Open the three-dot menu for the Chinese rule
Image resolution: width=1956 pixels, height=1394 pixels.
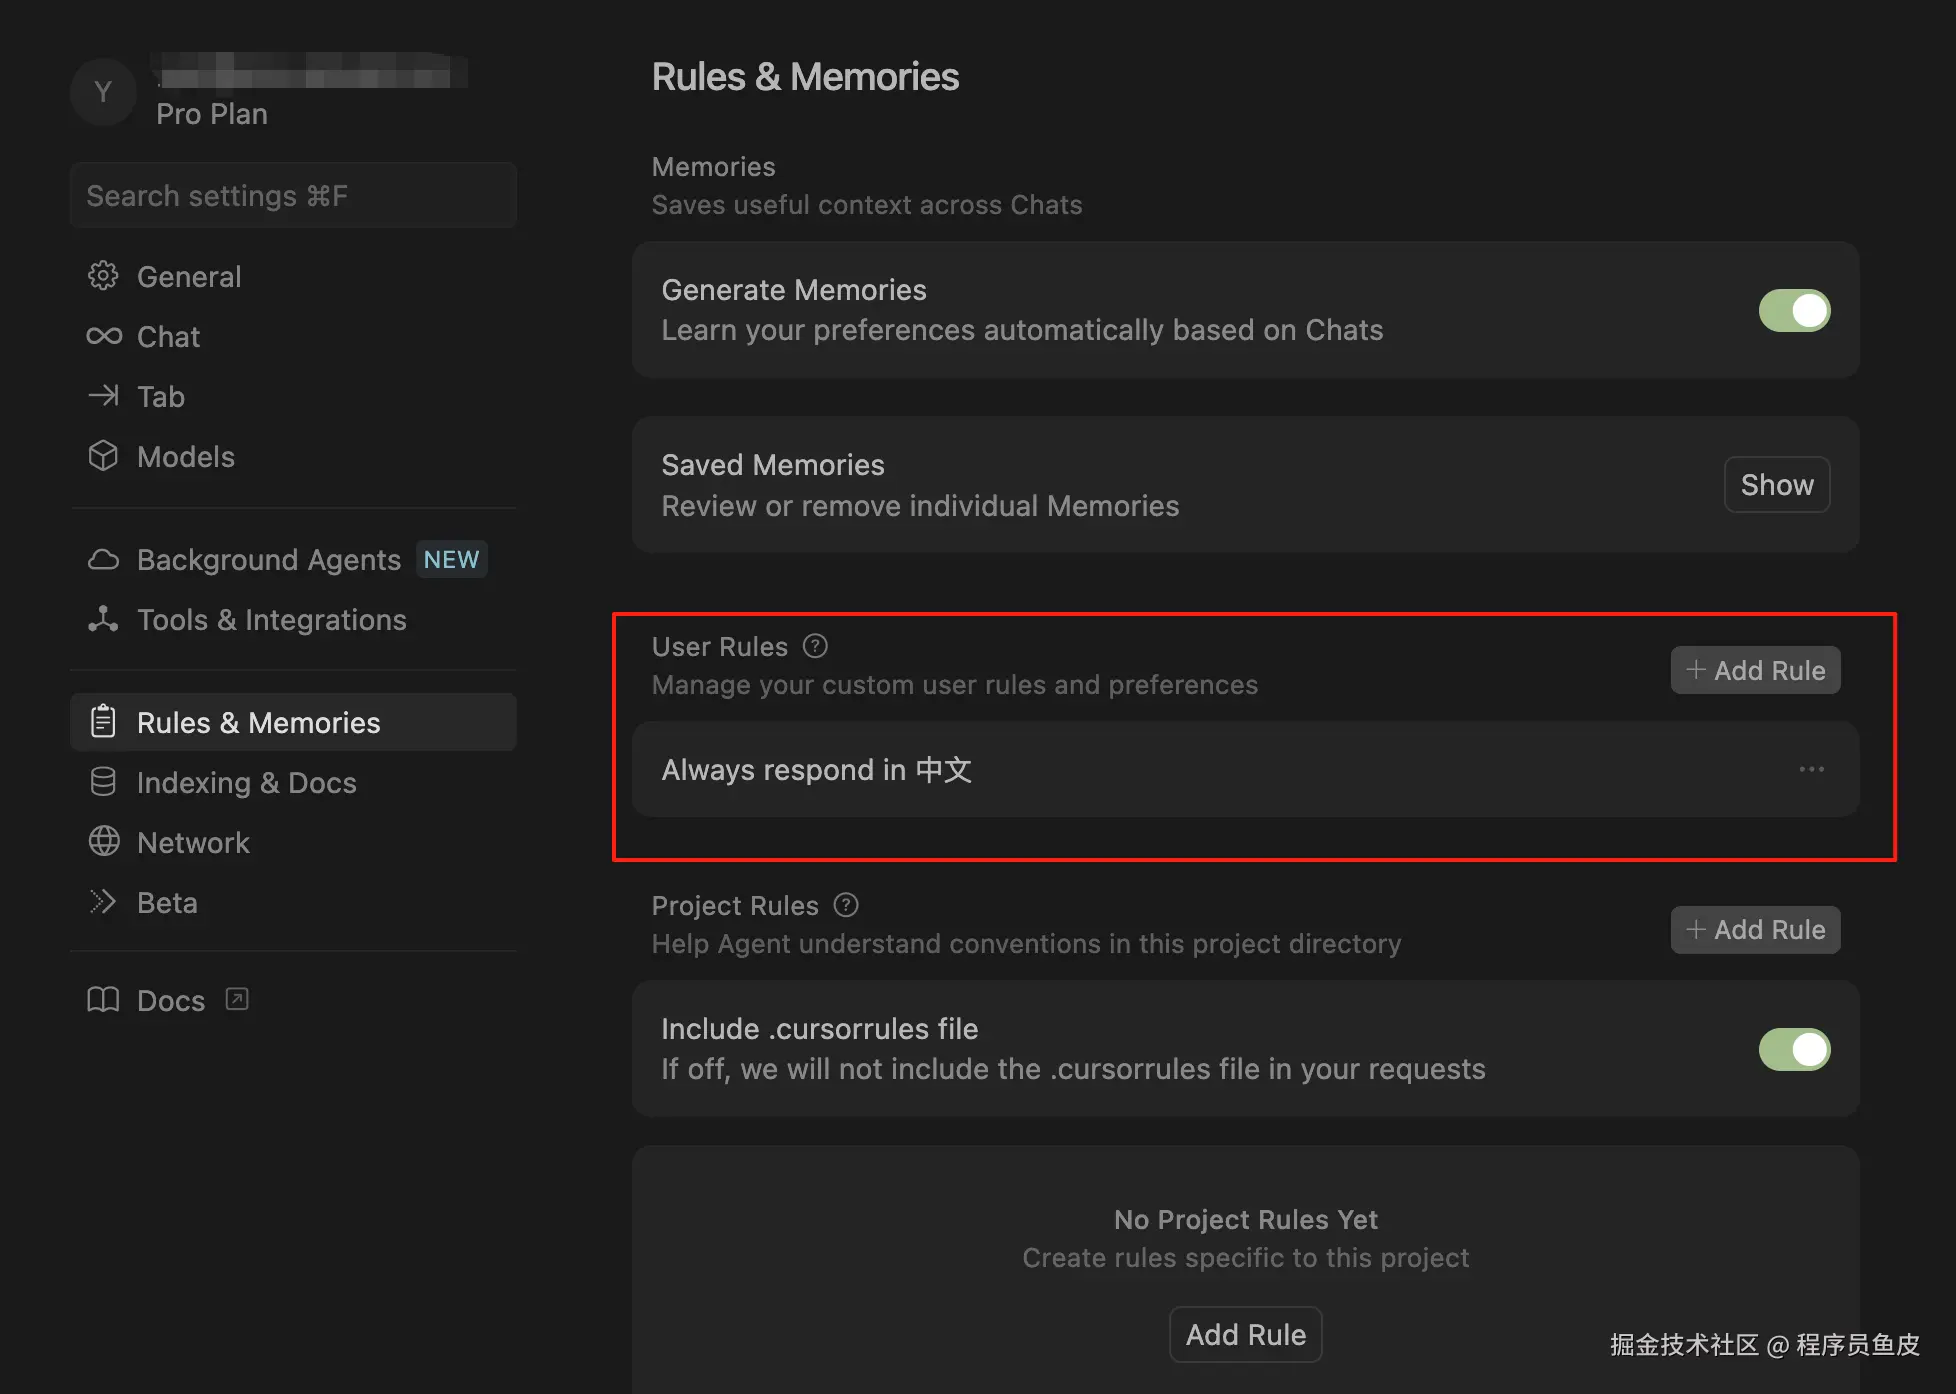pos(1811,769)
